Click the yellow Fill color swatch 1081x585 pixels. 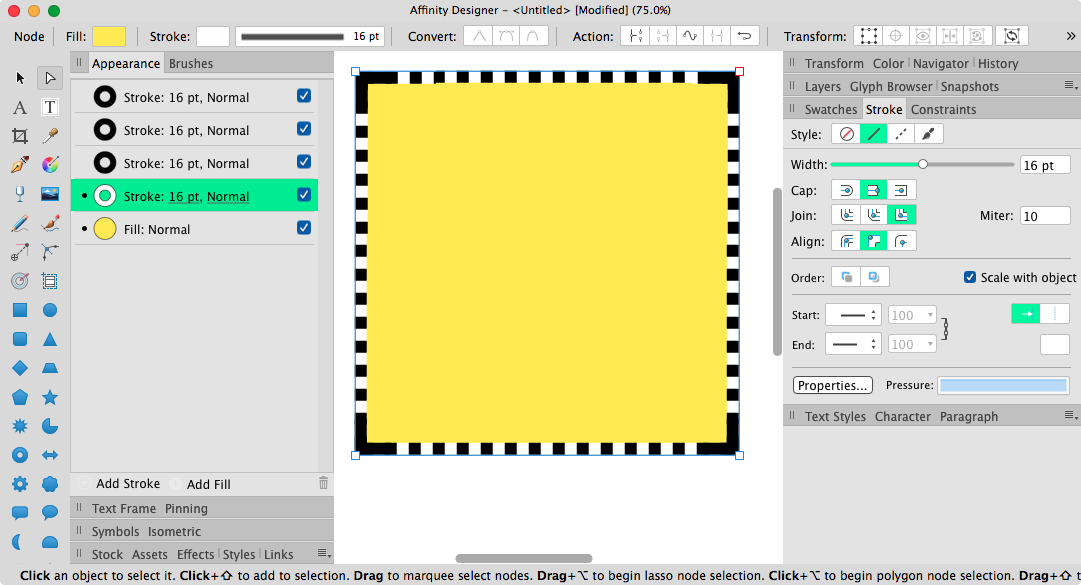(x=108, y=36)
